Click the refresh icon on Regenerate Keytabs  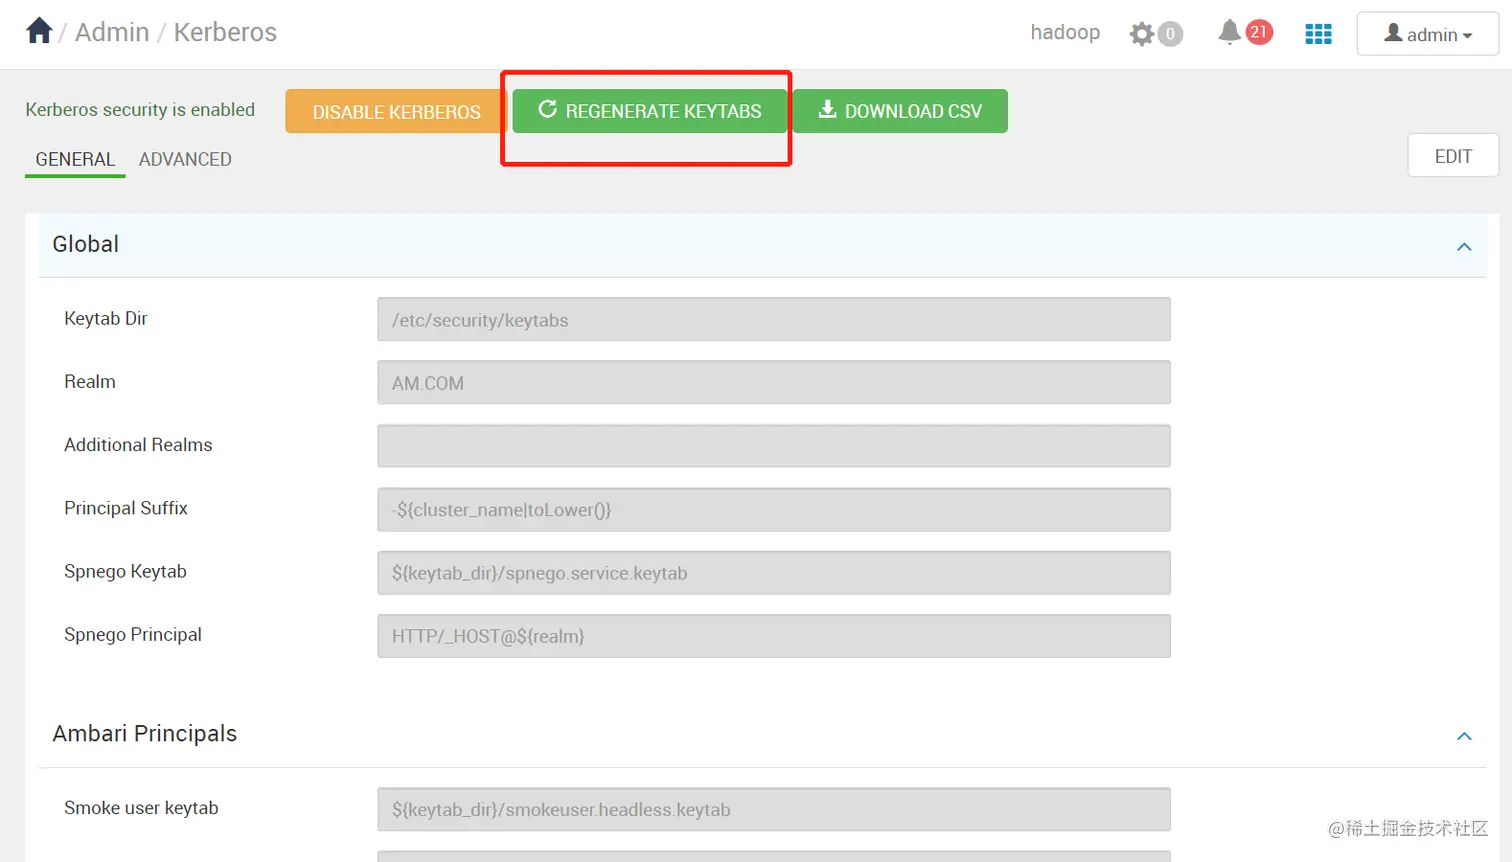click(547, 109)
